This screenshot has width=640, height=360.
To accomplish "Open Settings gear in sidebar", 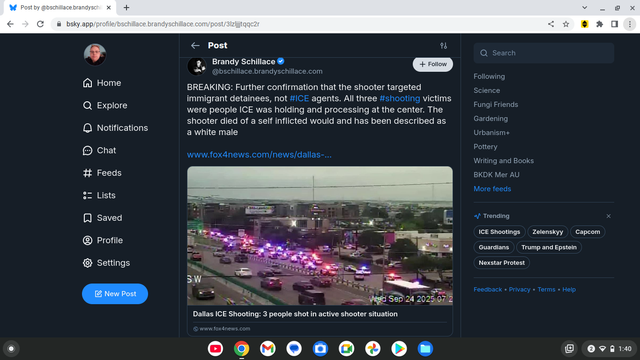I will (x=87, y=263).
